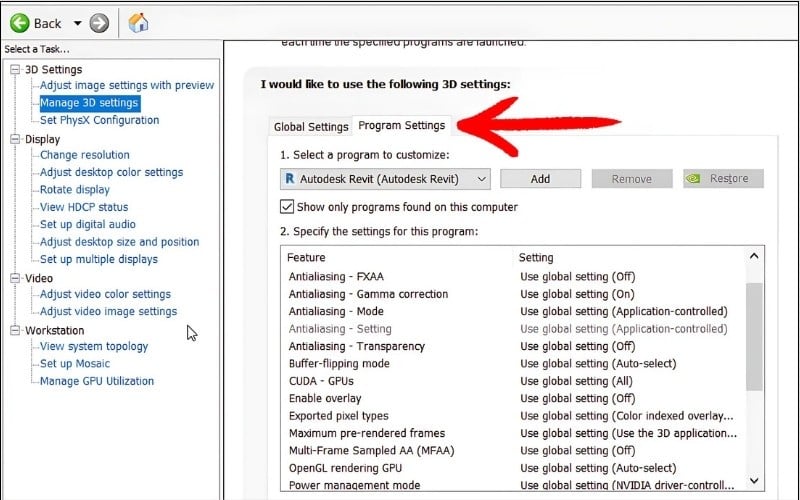Open Set PhysX Configuration
800x500 pixels.
tap(99, 120)
